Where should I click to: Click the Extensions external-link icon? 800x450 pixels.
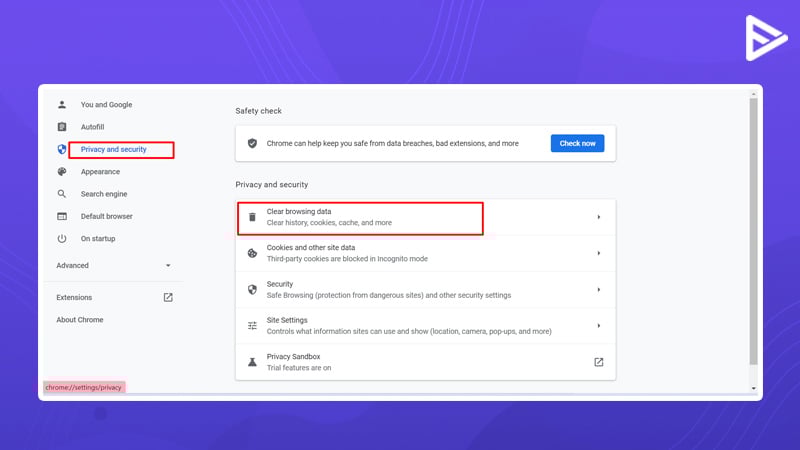coord(168,297)
